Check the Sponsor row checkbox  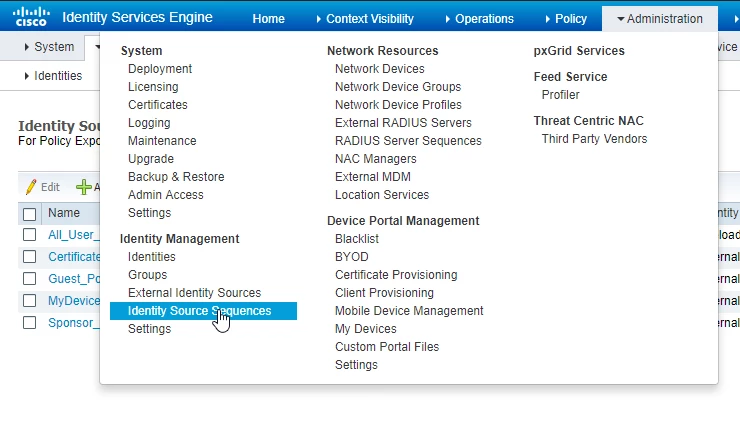pos(29,323)
